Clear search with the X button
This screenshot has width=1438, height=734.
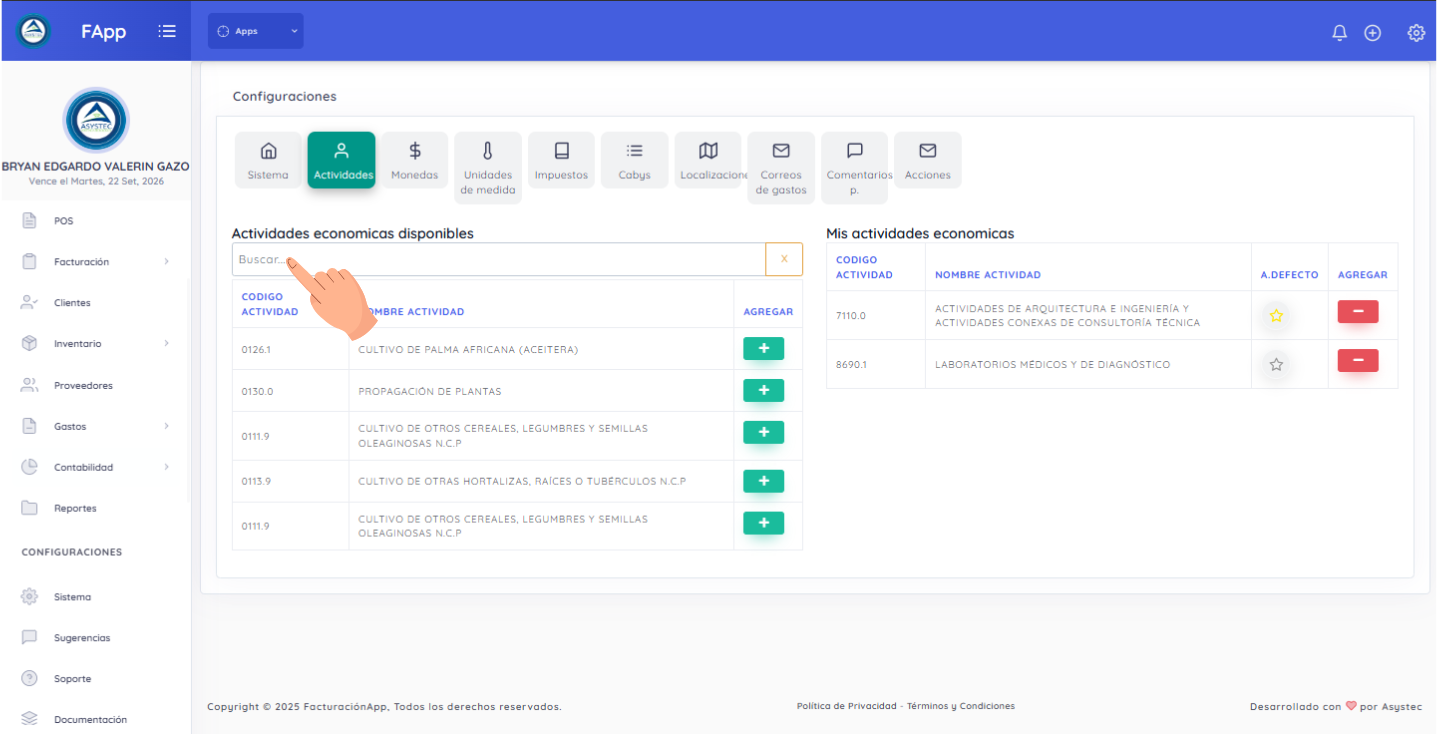784,260
